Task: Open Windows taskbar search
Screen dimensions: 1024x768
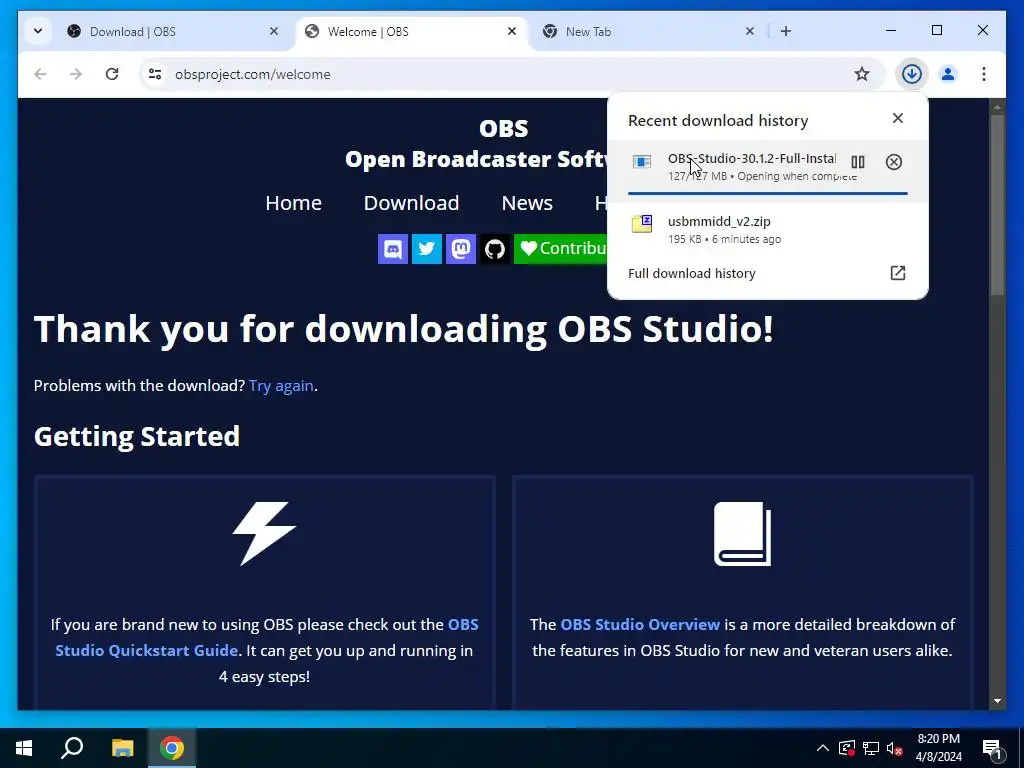Action: point(72,748)
